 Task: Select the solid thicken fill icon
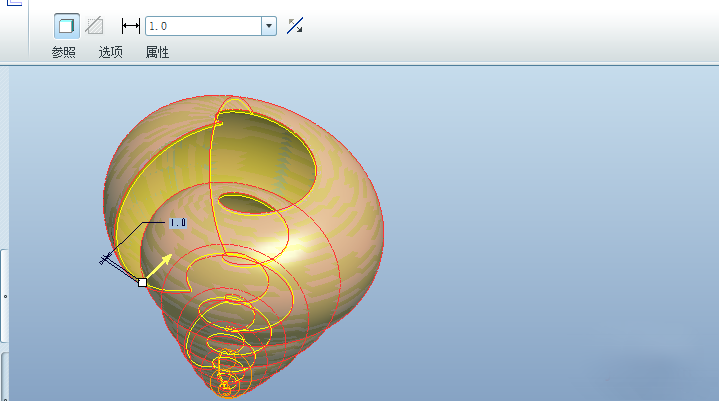(x=66, y=26)
